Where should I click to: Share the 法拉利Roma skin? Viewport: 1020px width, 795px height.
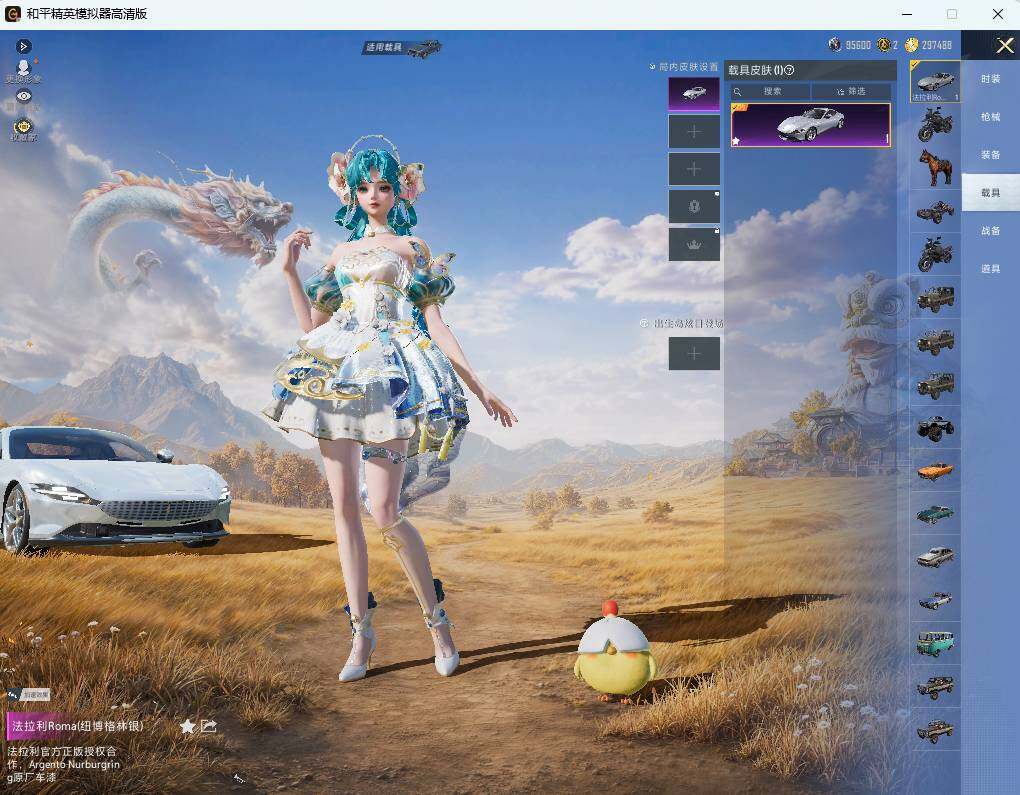tap(208, 725)
